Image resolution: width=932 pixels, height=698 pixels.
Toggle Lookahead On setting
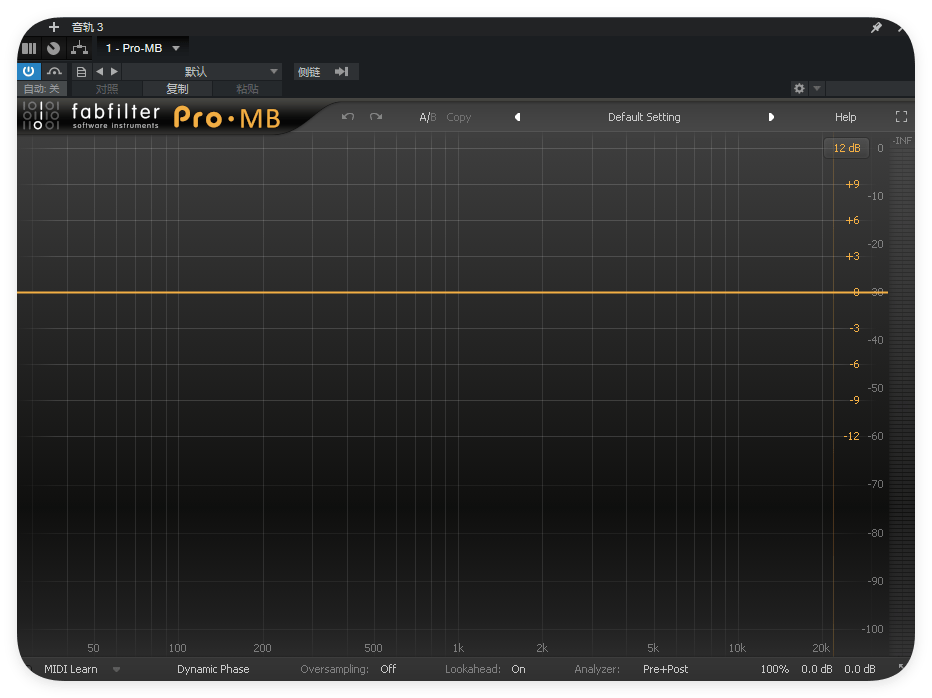tap(518, 669)
